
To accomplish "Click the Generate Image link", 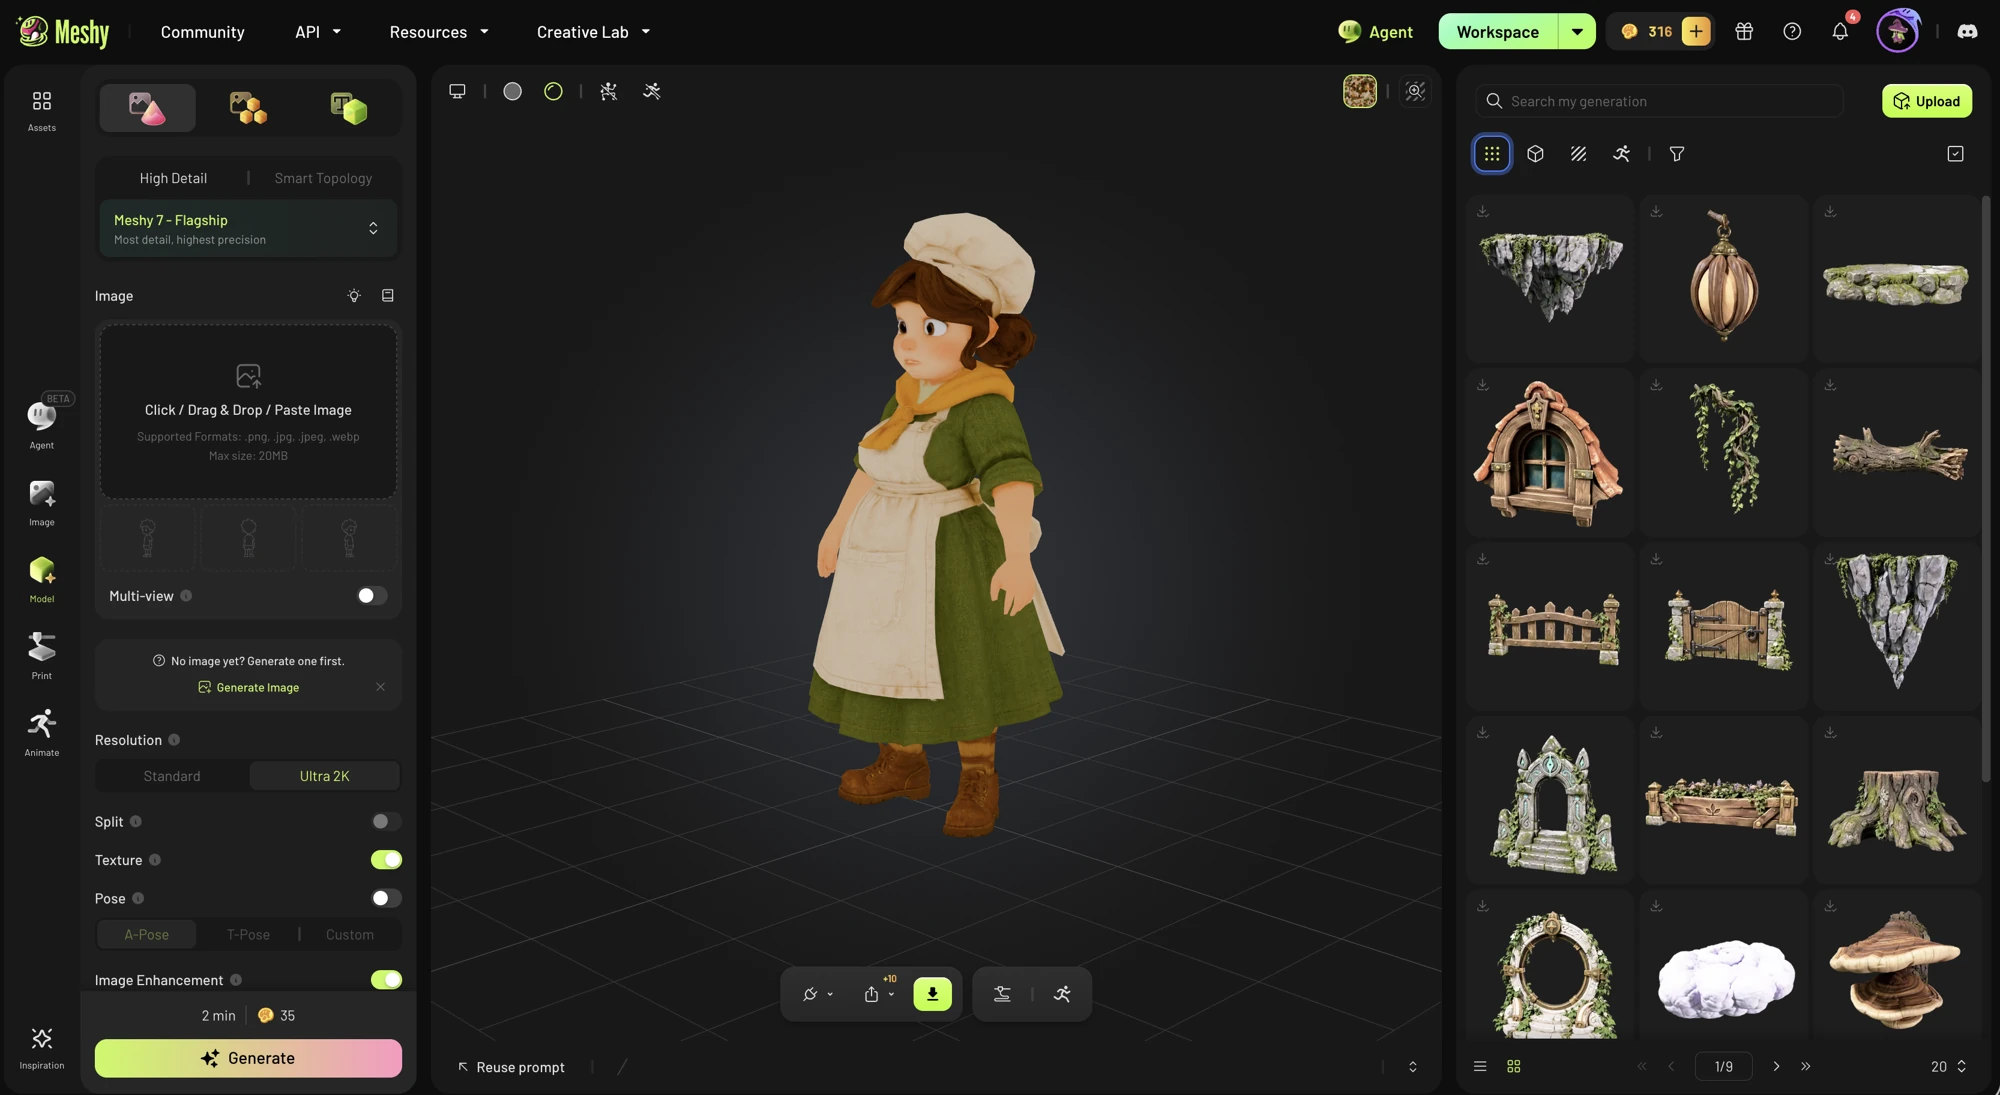I will (248, 687).
